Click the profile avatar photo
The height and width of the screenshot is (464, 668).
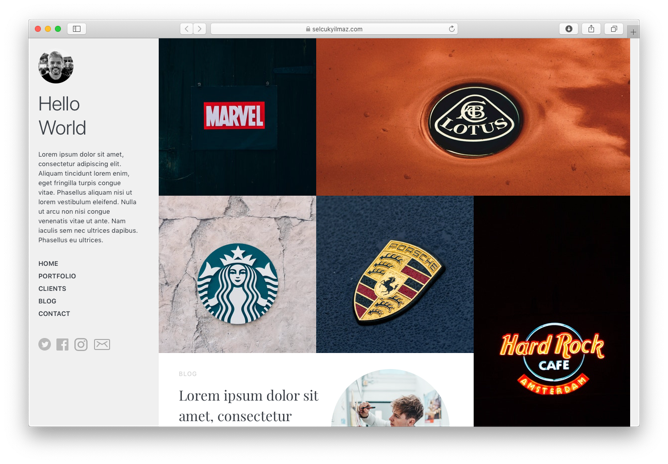[x=56, y=67]
